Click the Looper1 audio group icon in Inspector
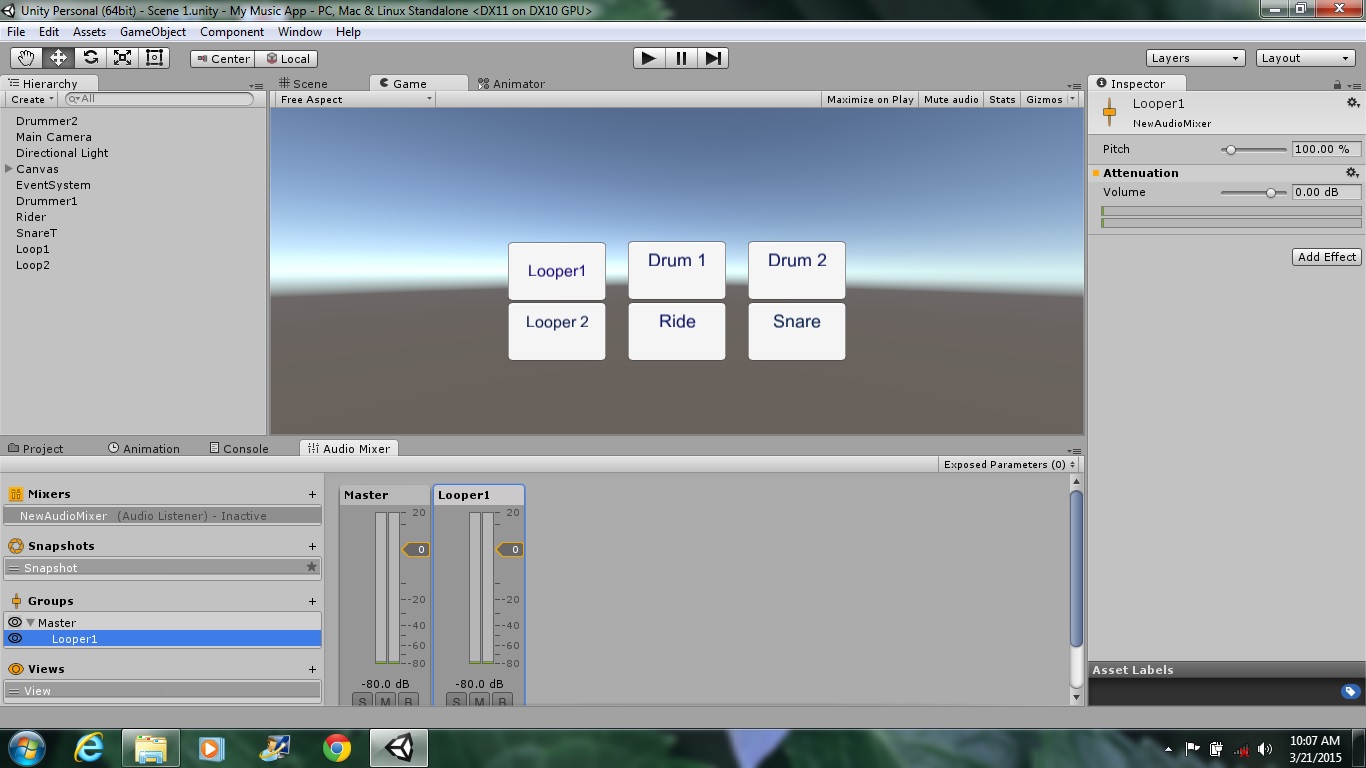 (x=1109, y=112)
